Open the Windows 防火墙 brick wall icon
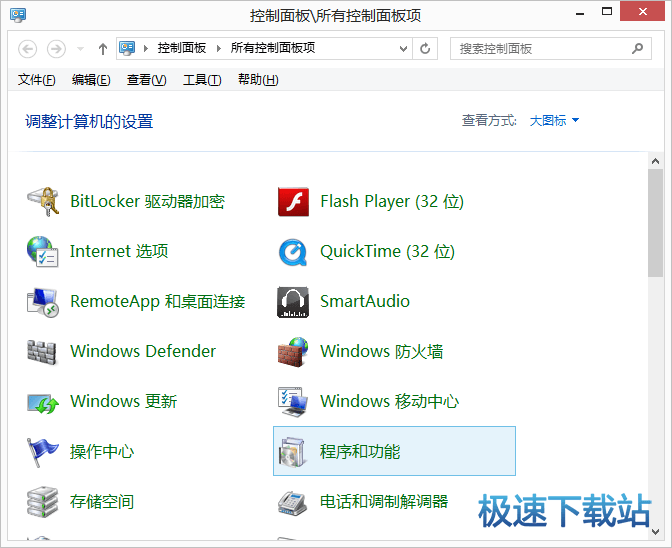Viewport: 672px width, 548px height. coord(293,352)
